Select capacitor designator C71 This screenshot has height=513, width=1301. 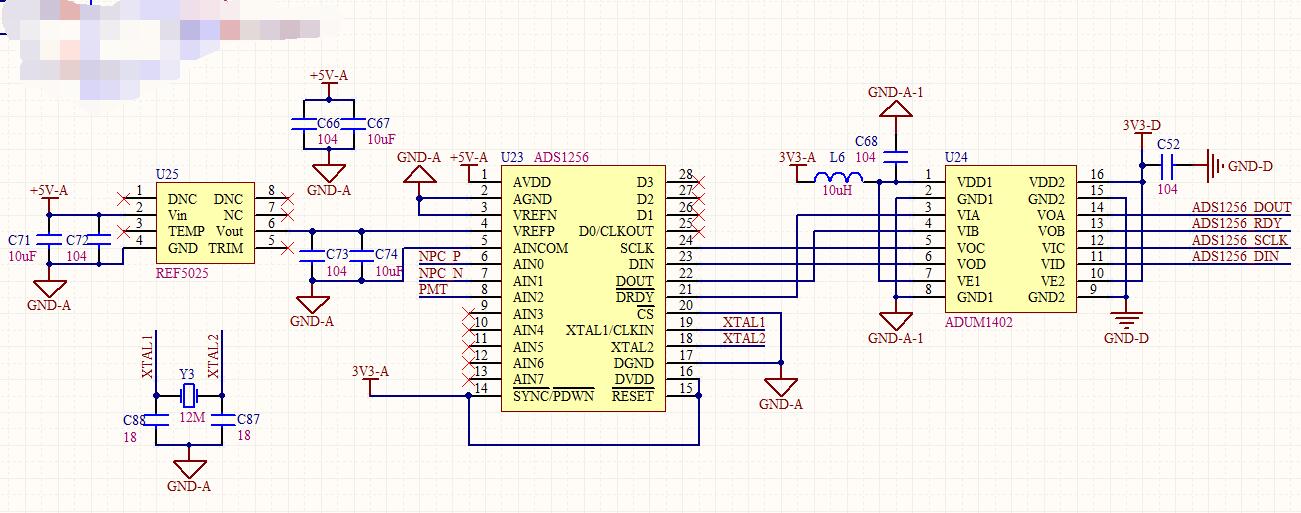(19, 241)
